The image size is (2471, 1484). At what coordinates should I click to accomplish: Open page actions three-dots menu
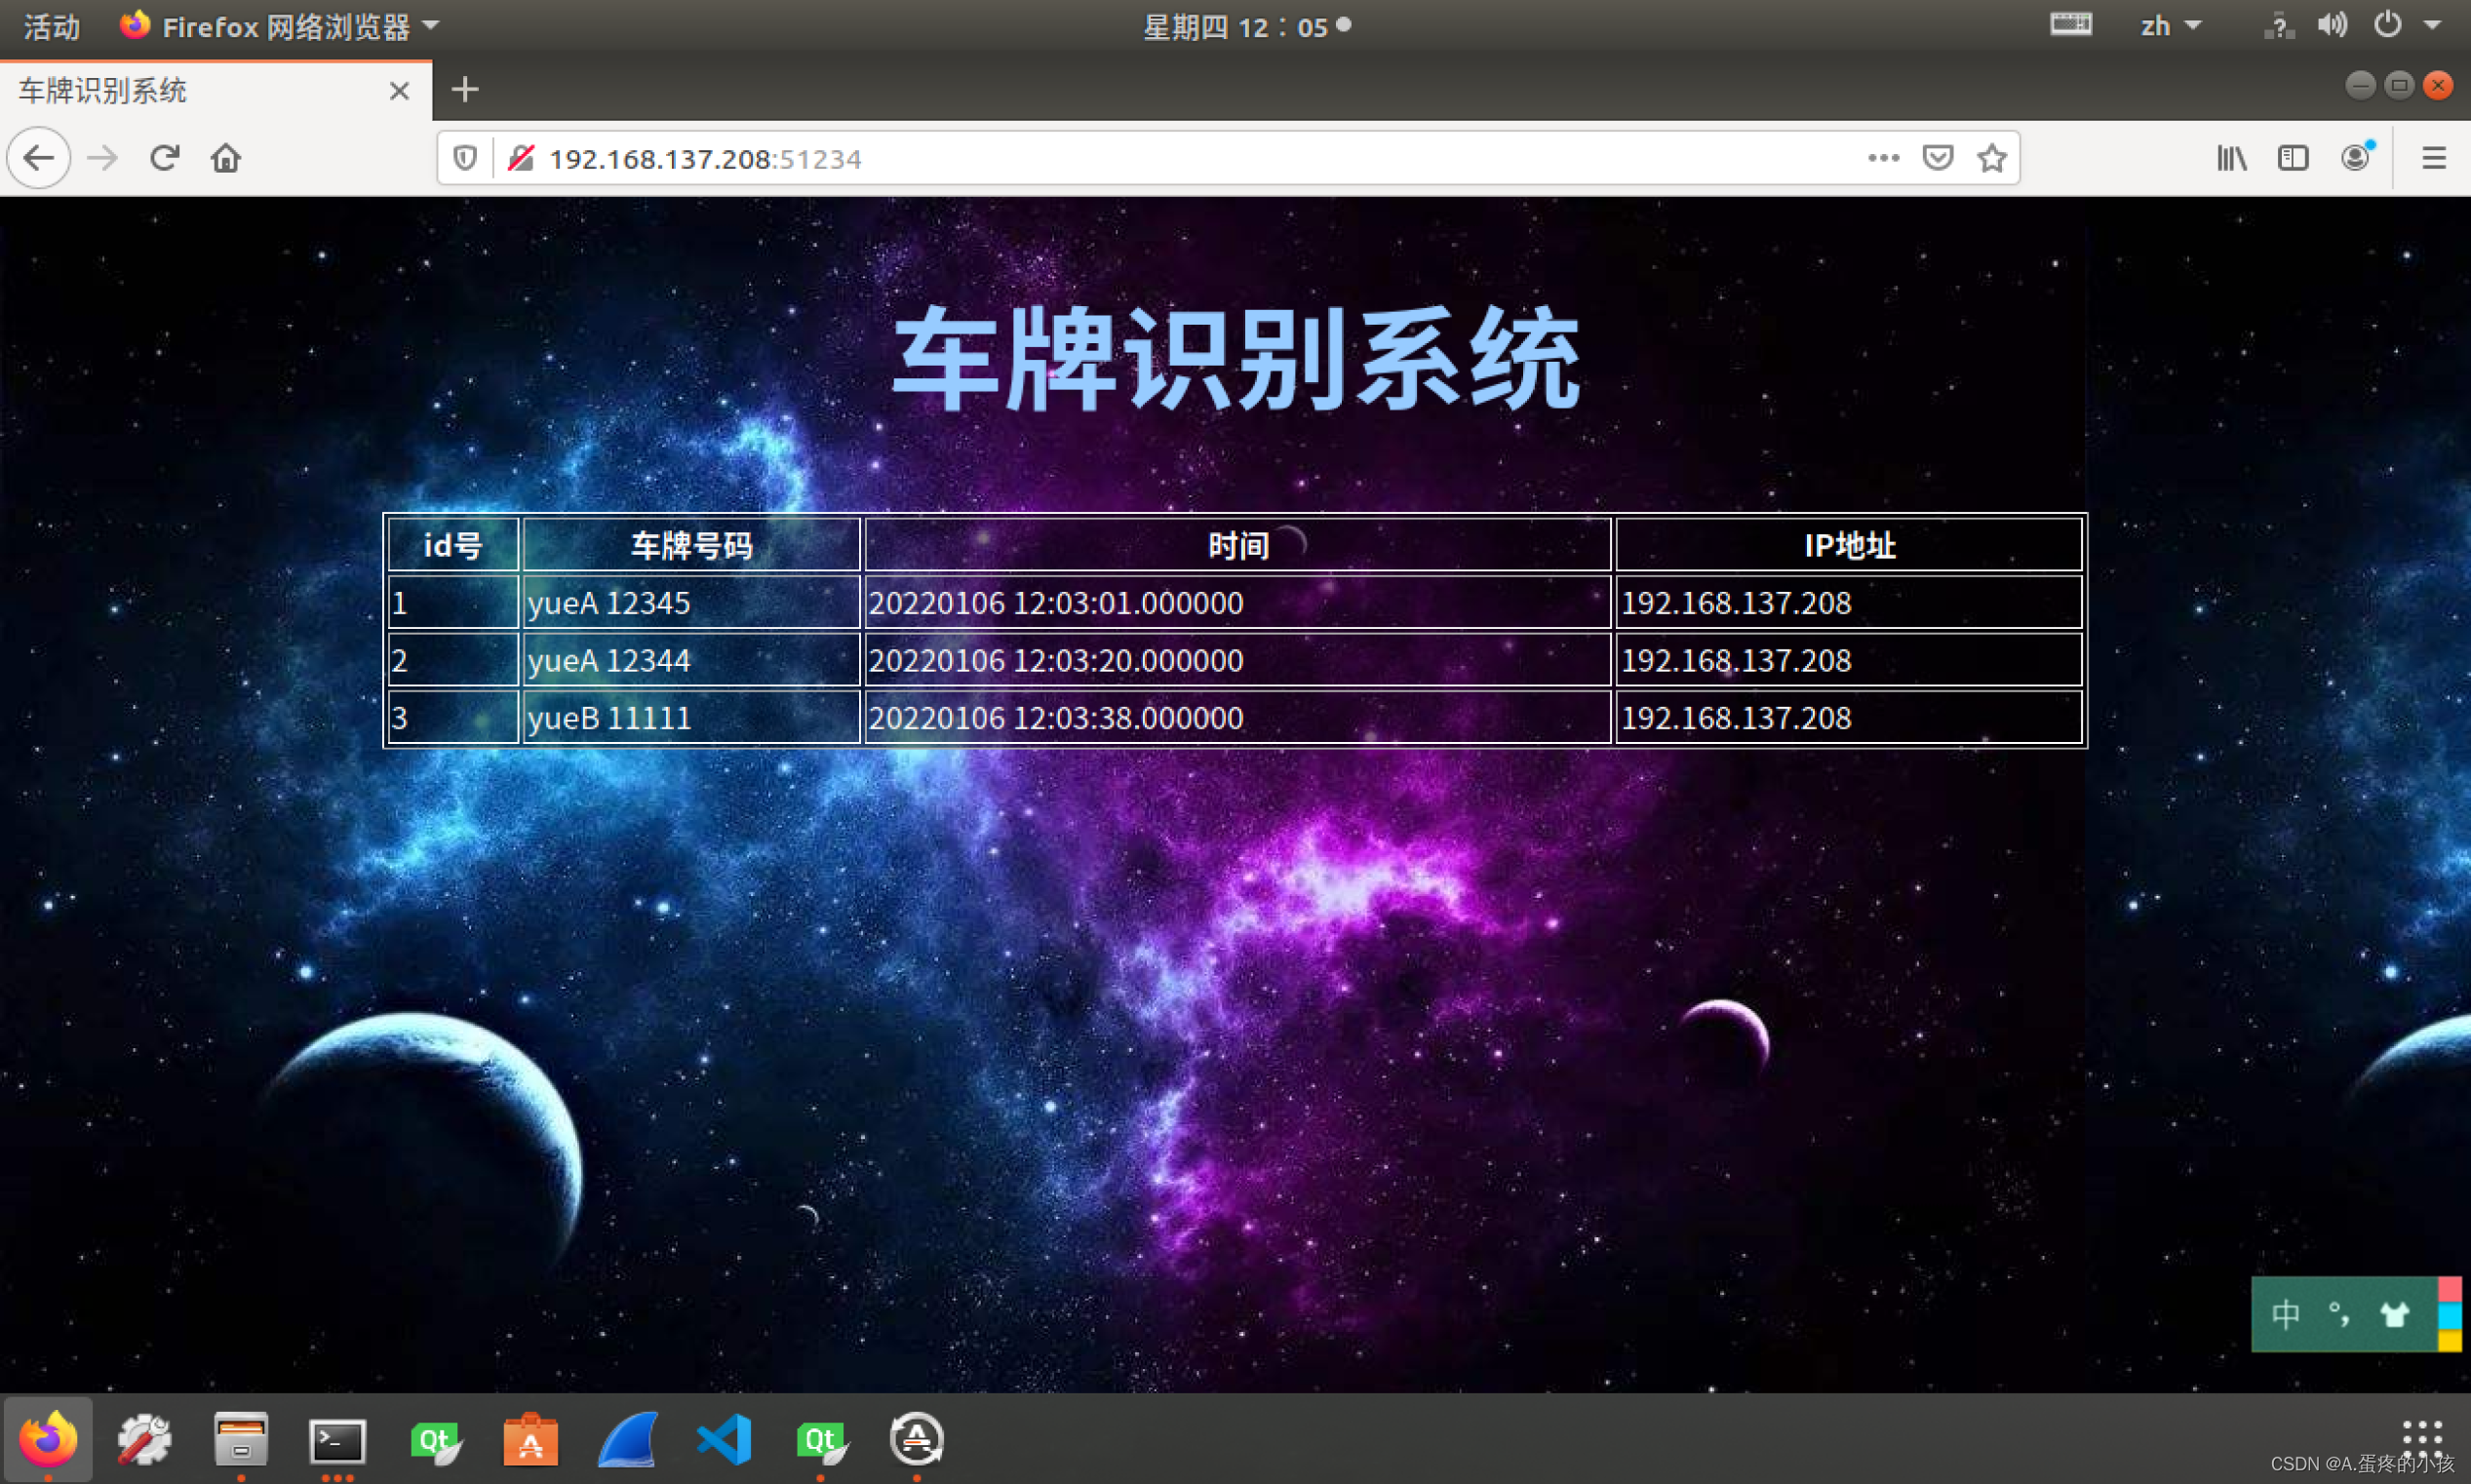[x=1883, y=158]
